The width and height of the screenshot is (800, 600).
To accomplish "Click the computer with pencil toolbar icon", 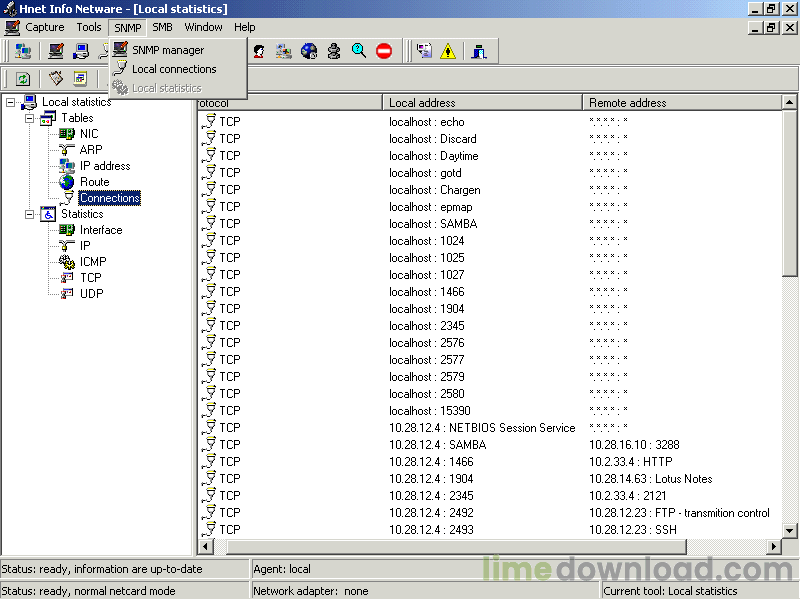I will click(56, 51).
